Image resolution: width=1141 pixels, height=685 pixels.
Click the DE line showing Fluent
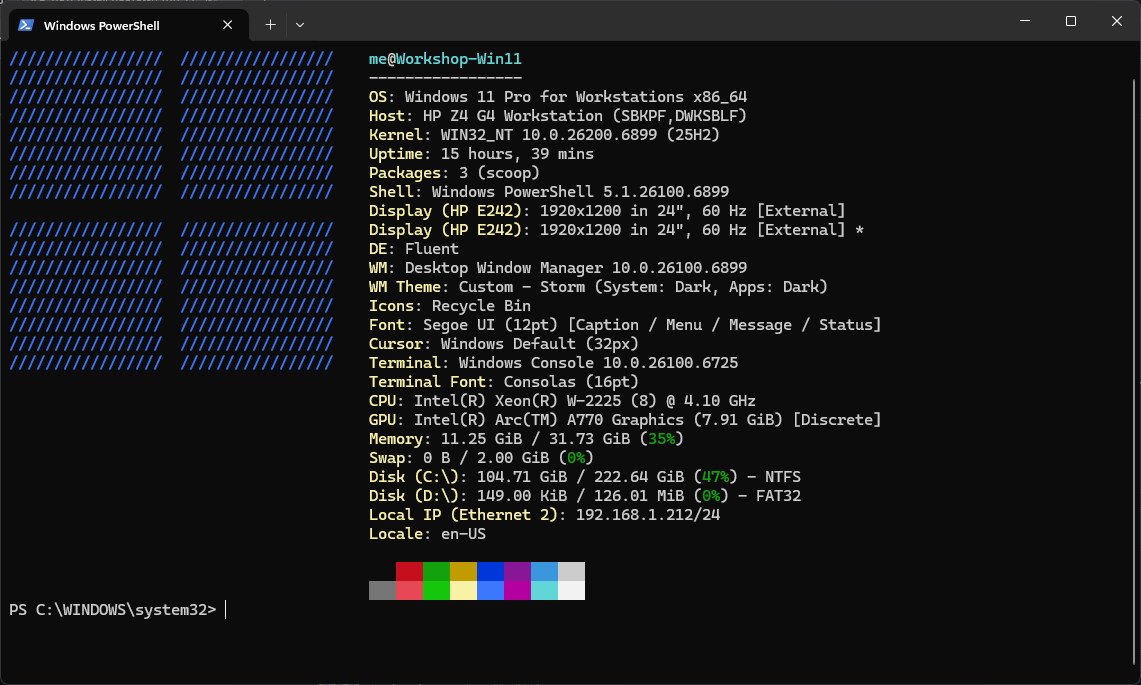tap(413, 248)
